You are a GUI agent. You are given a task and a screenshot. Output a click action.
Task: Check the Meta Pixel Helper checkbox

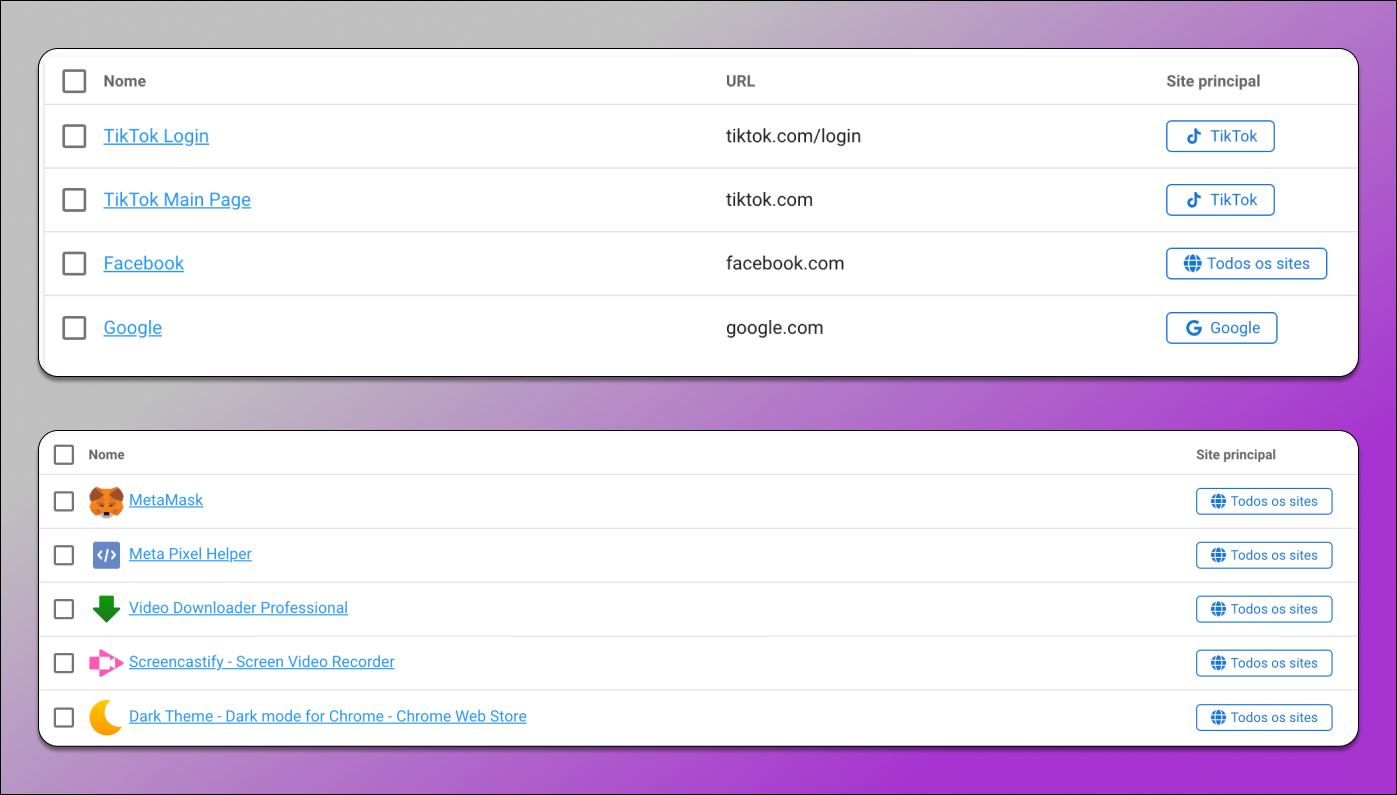tap(64, 555)
